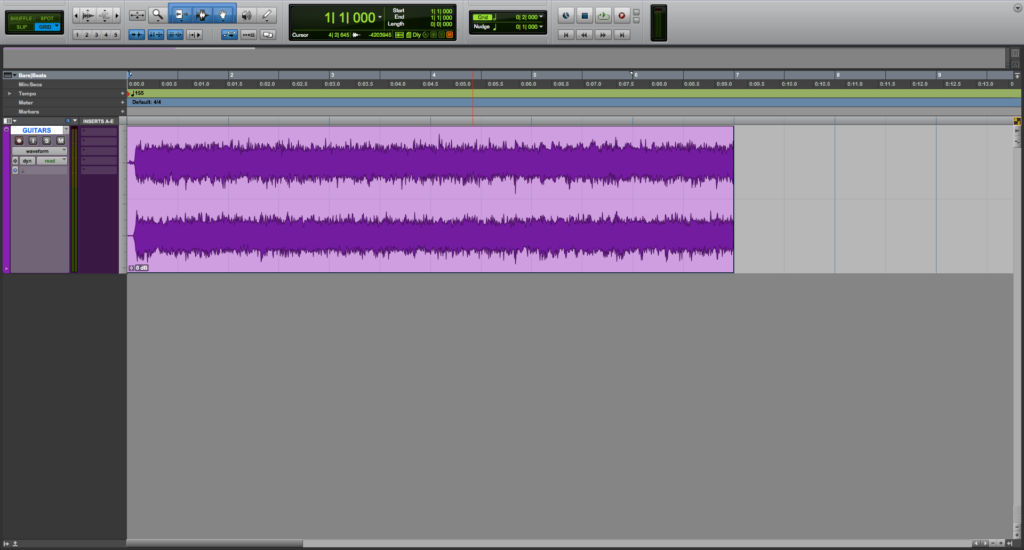The height and width of the screenshot is (550, 1024).
Task: Recall zoom preset 4
Action: coord(106,35)
